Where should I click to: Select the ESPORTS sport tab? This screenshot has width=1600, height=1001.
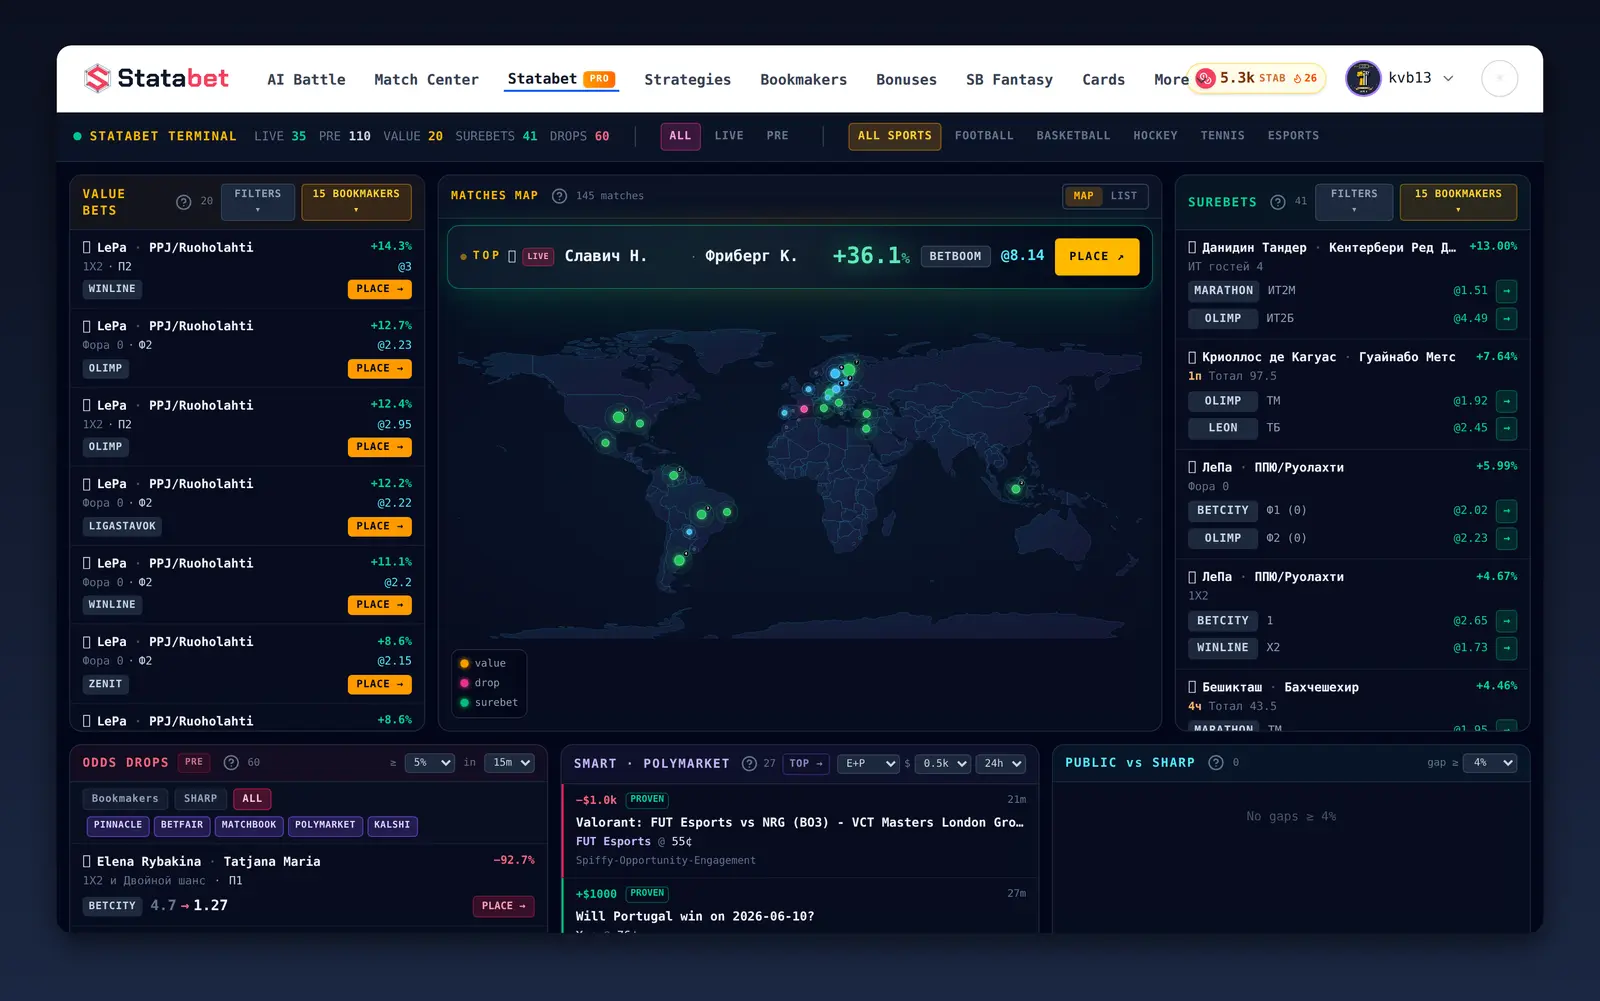click(x=1293, y=136)
